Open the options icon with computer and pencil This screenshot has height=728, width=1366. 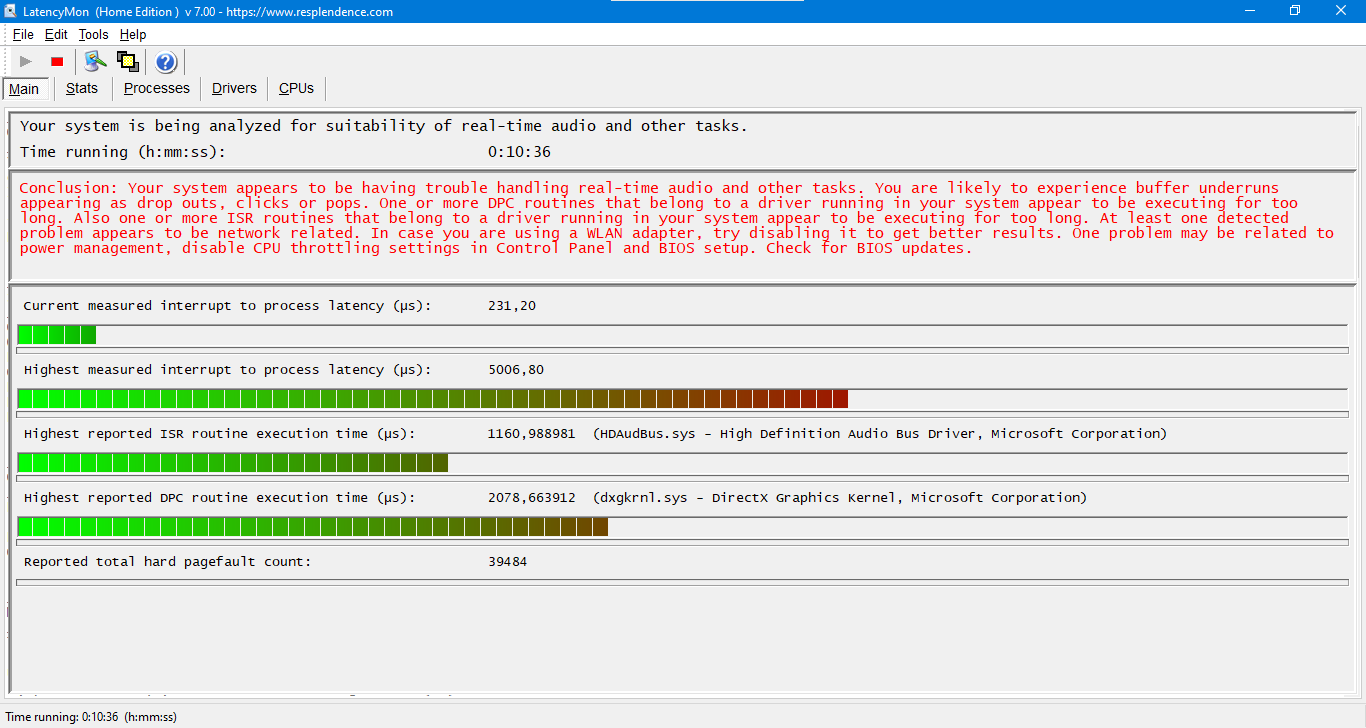95,62
